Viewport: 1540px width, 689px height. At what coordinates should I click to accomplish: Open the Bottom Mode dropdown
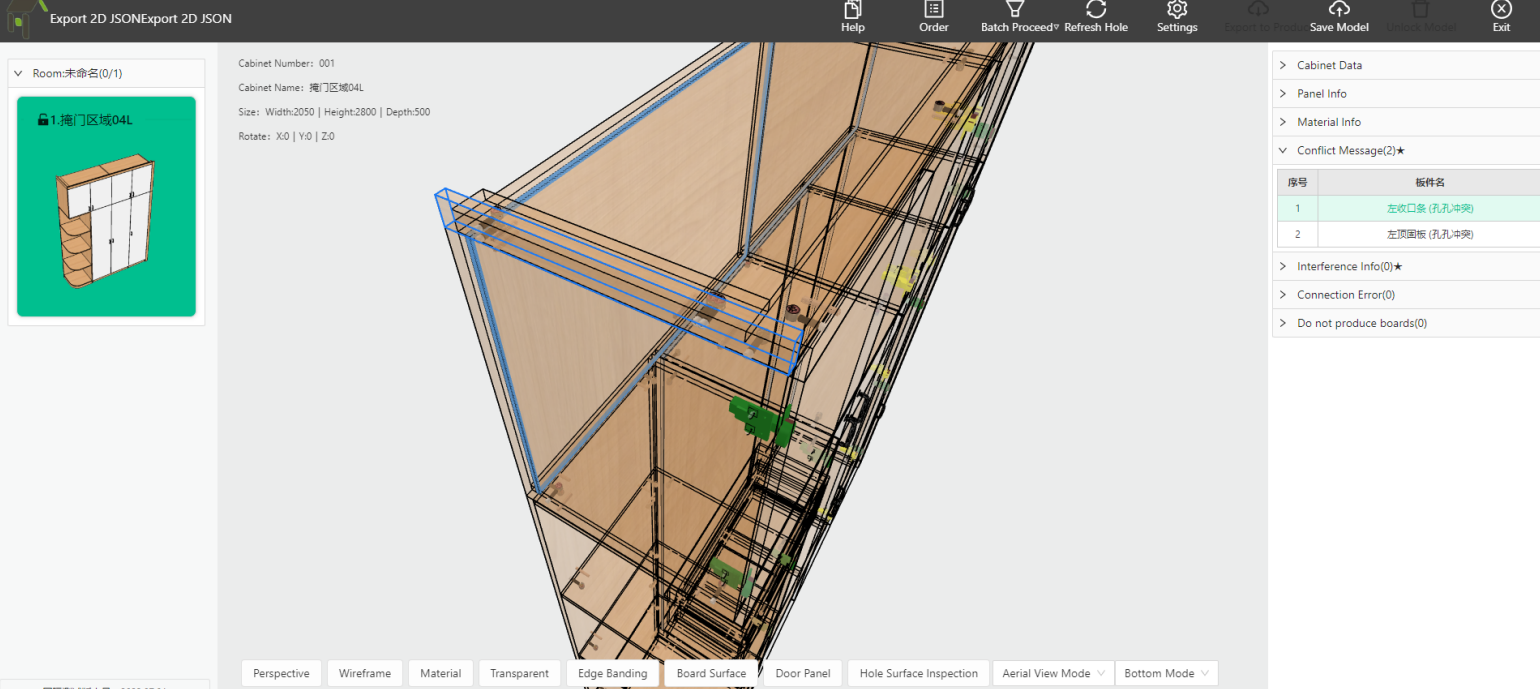[1166, 673]
